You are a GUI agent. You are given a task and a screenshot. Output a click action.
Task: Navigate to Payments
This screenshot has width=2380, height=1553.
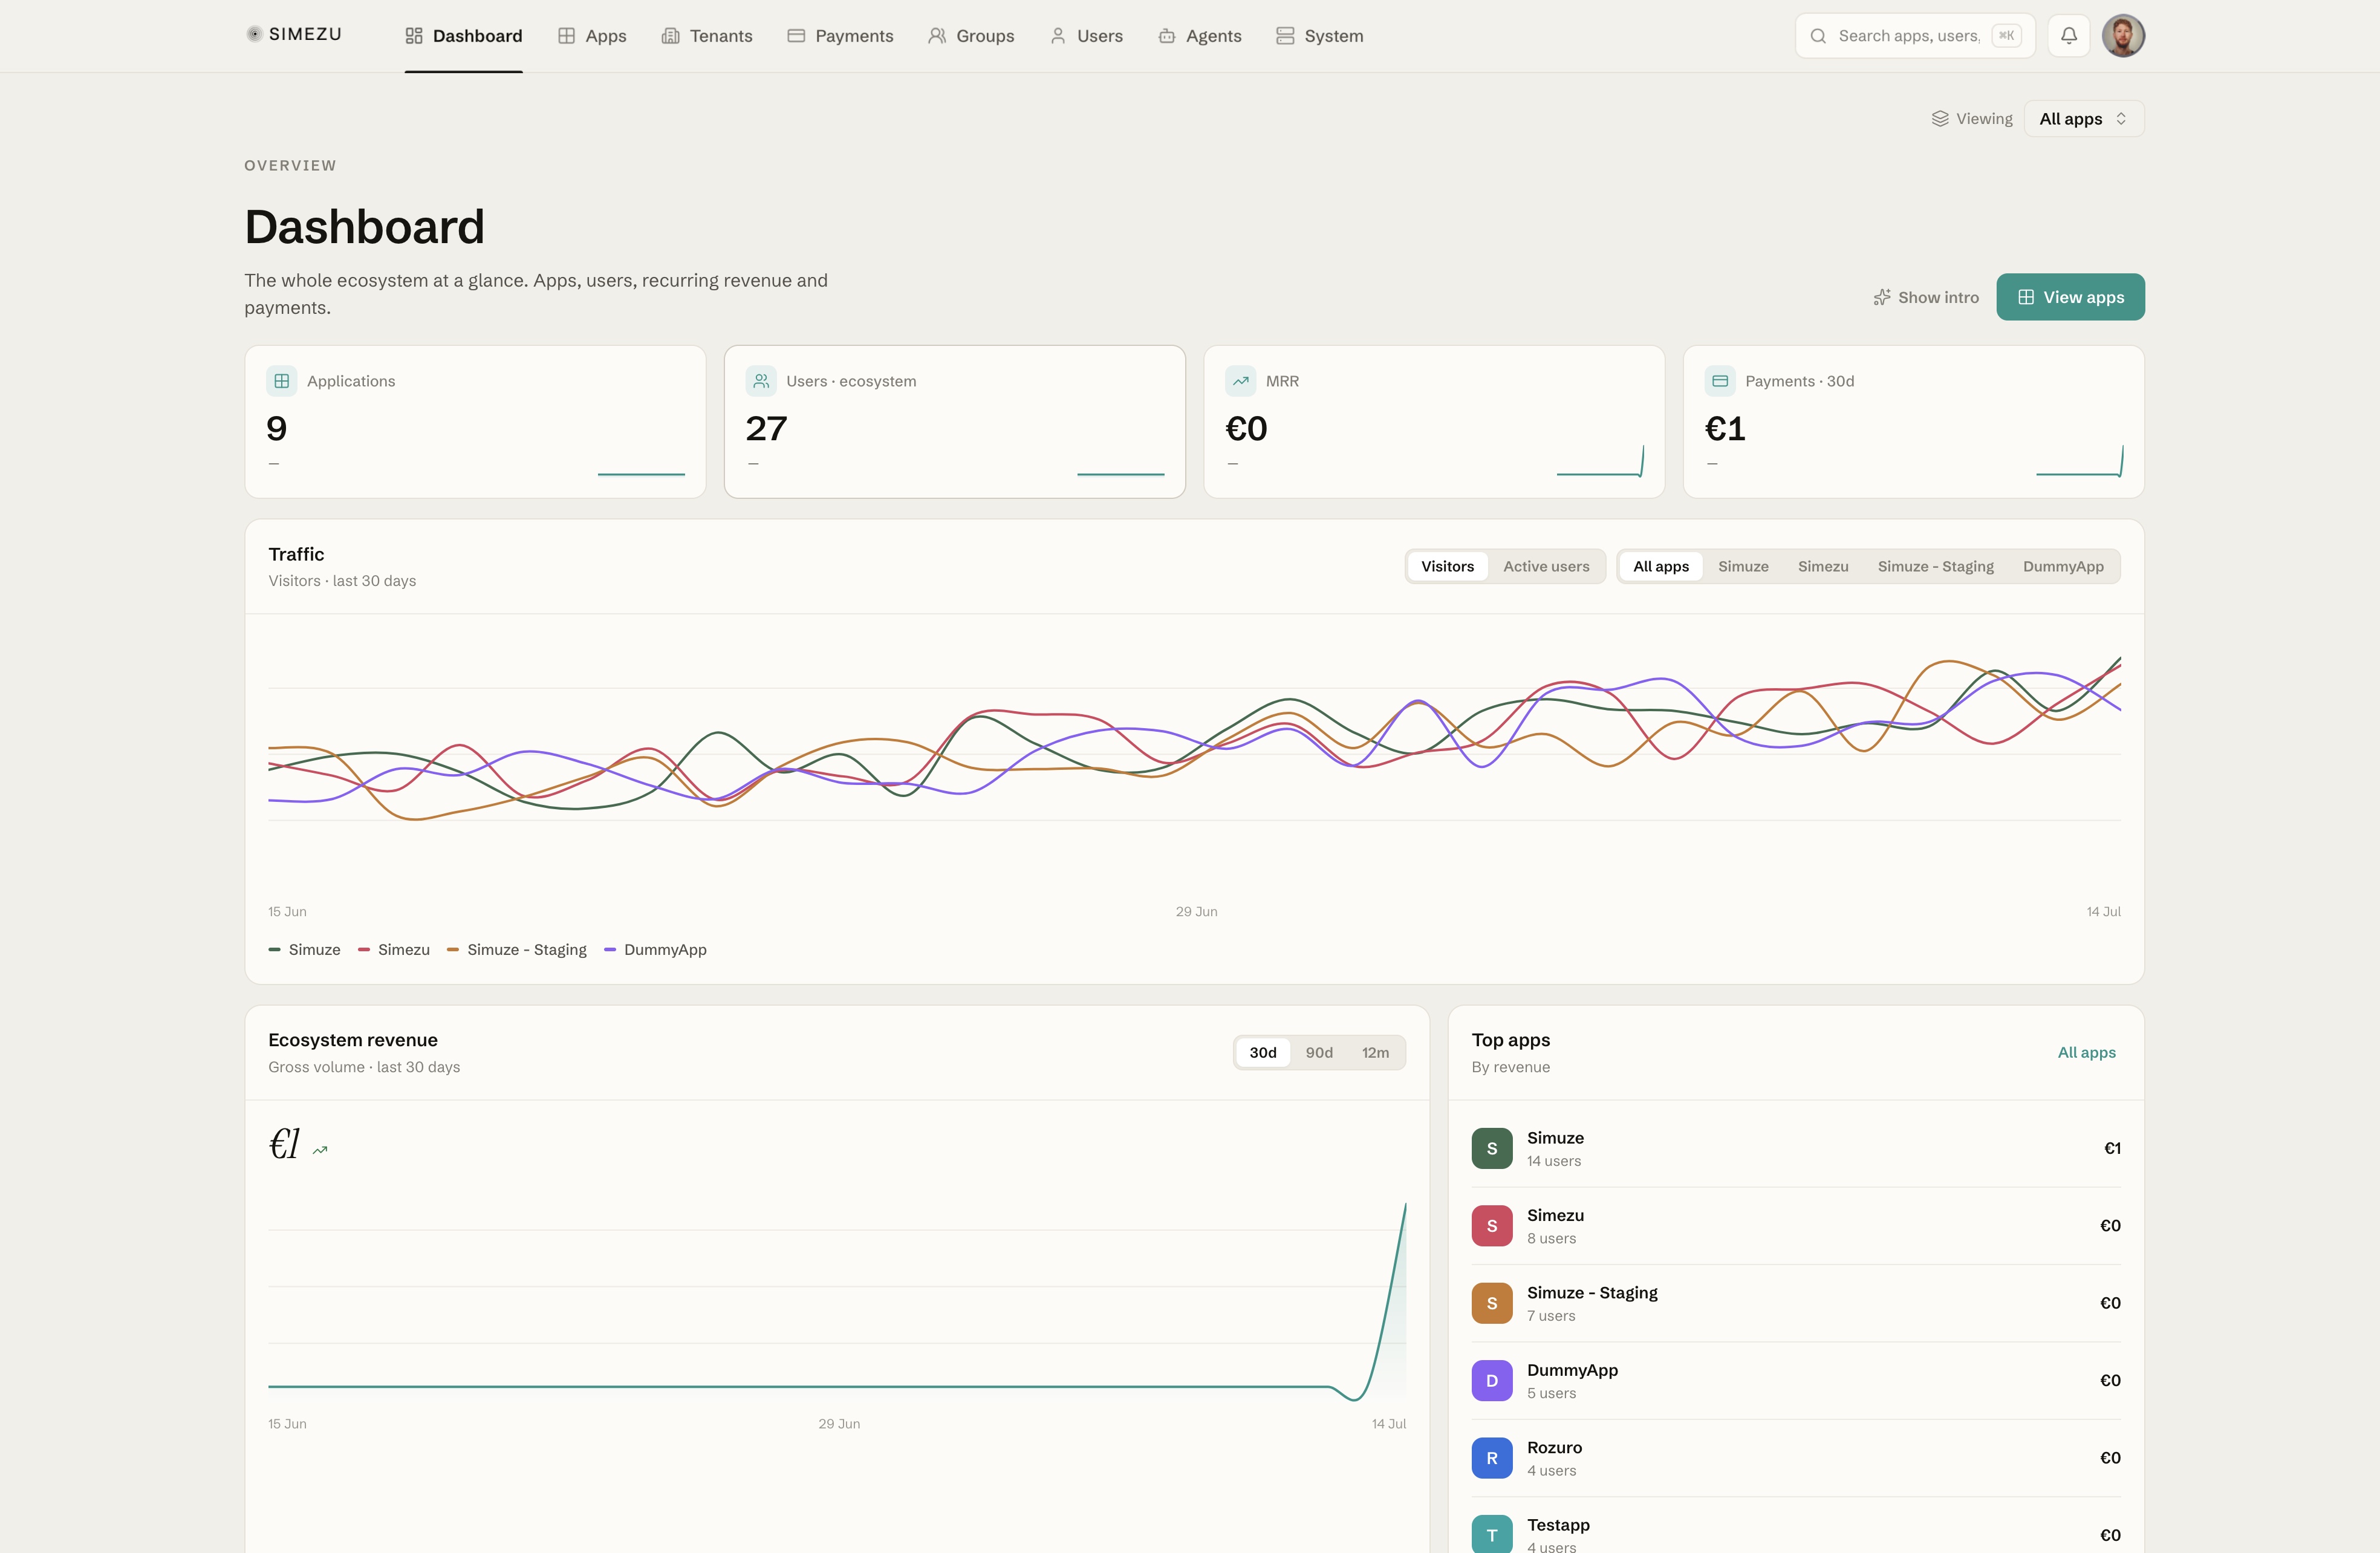pyautogui.click(x=840, y=36)
